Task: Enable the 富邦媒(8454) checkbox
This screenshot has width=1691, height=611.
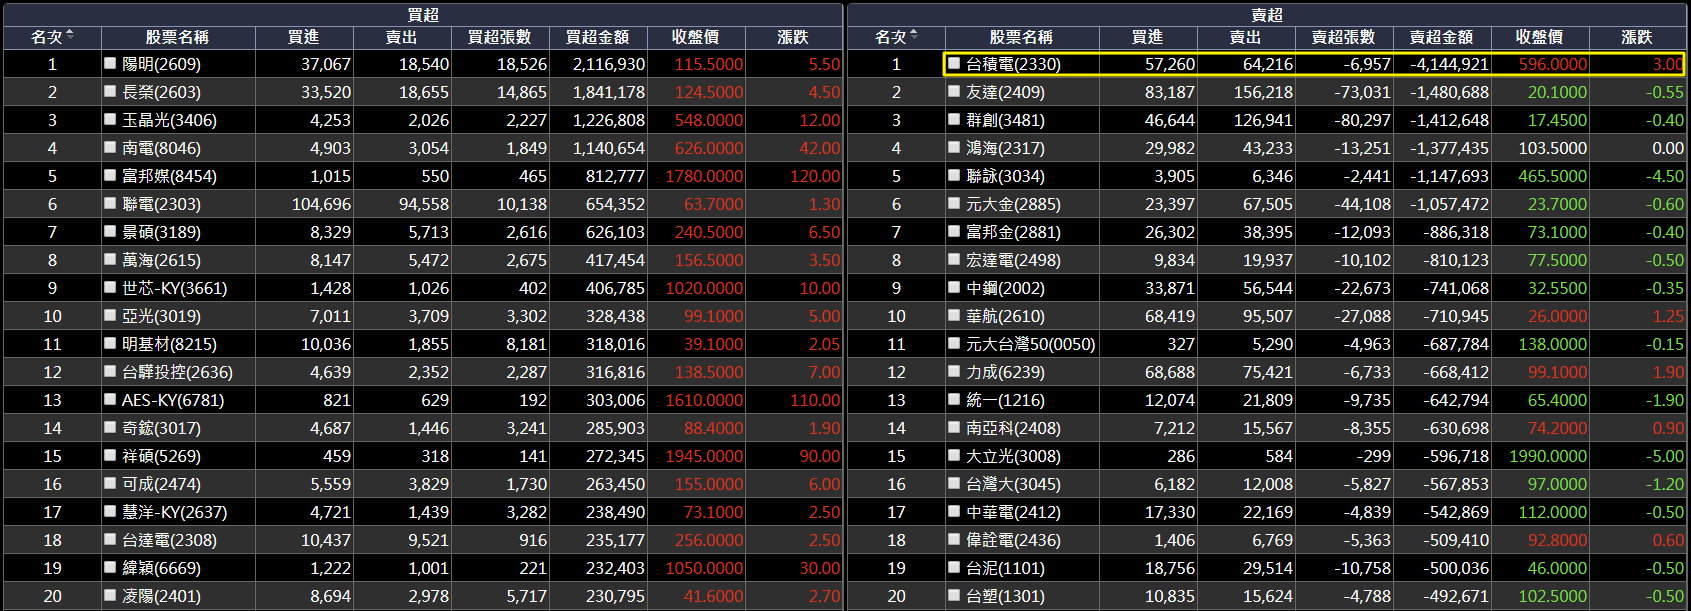Action: (x=110, y=175)
